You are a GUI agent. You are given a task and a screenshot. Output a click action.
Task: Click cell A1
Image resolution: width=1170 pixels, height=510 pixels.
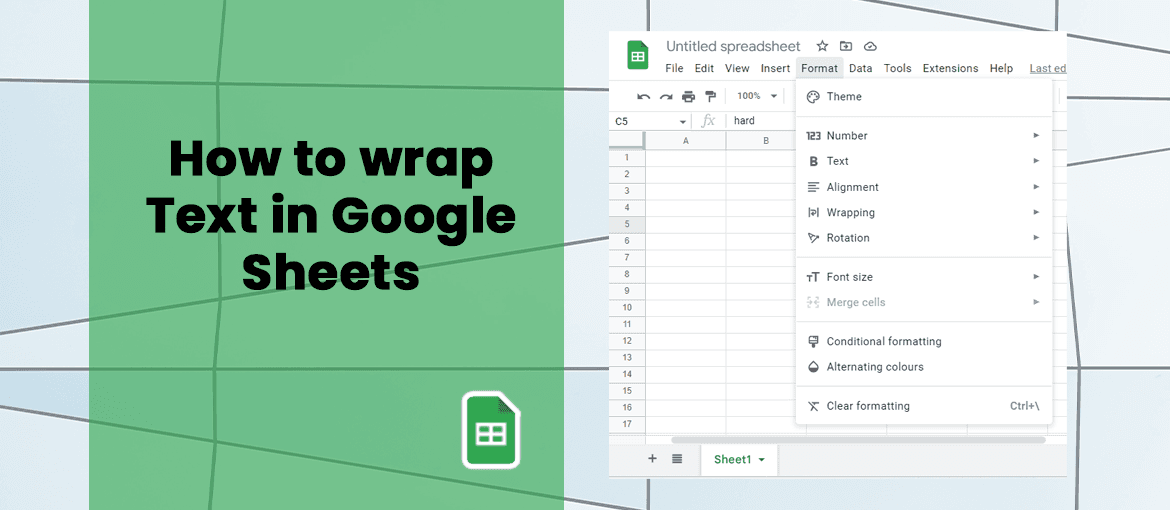[686, 158]
